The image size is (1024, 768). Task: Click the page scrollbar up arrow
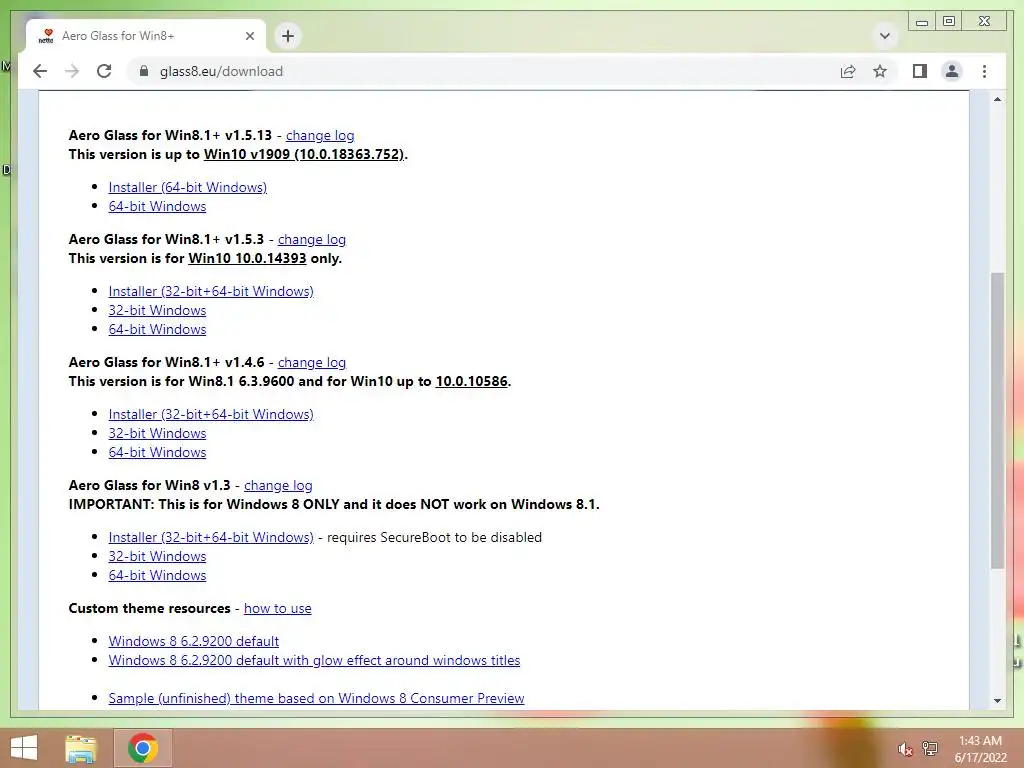pyautogui.click(x=997, y=99)
